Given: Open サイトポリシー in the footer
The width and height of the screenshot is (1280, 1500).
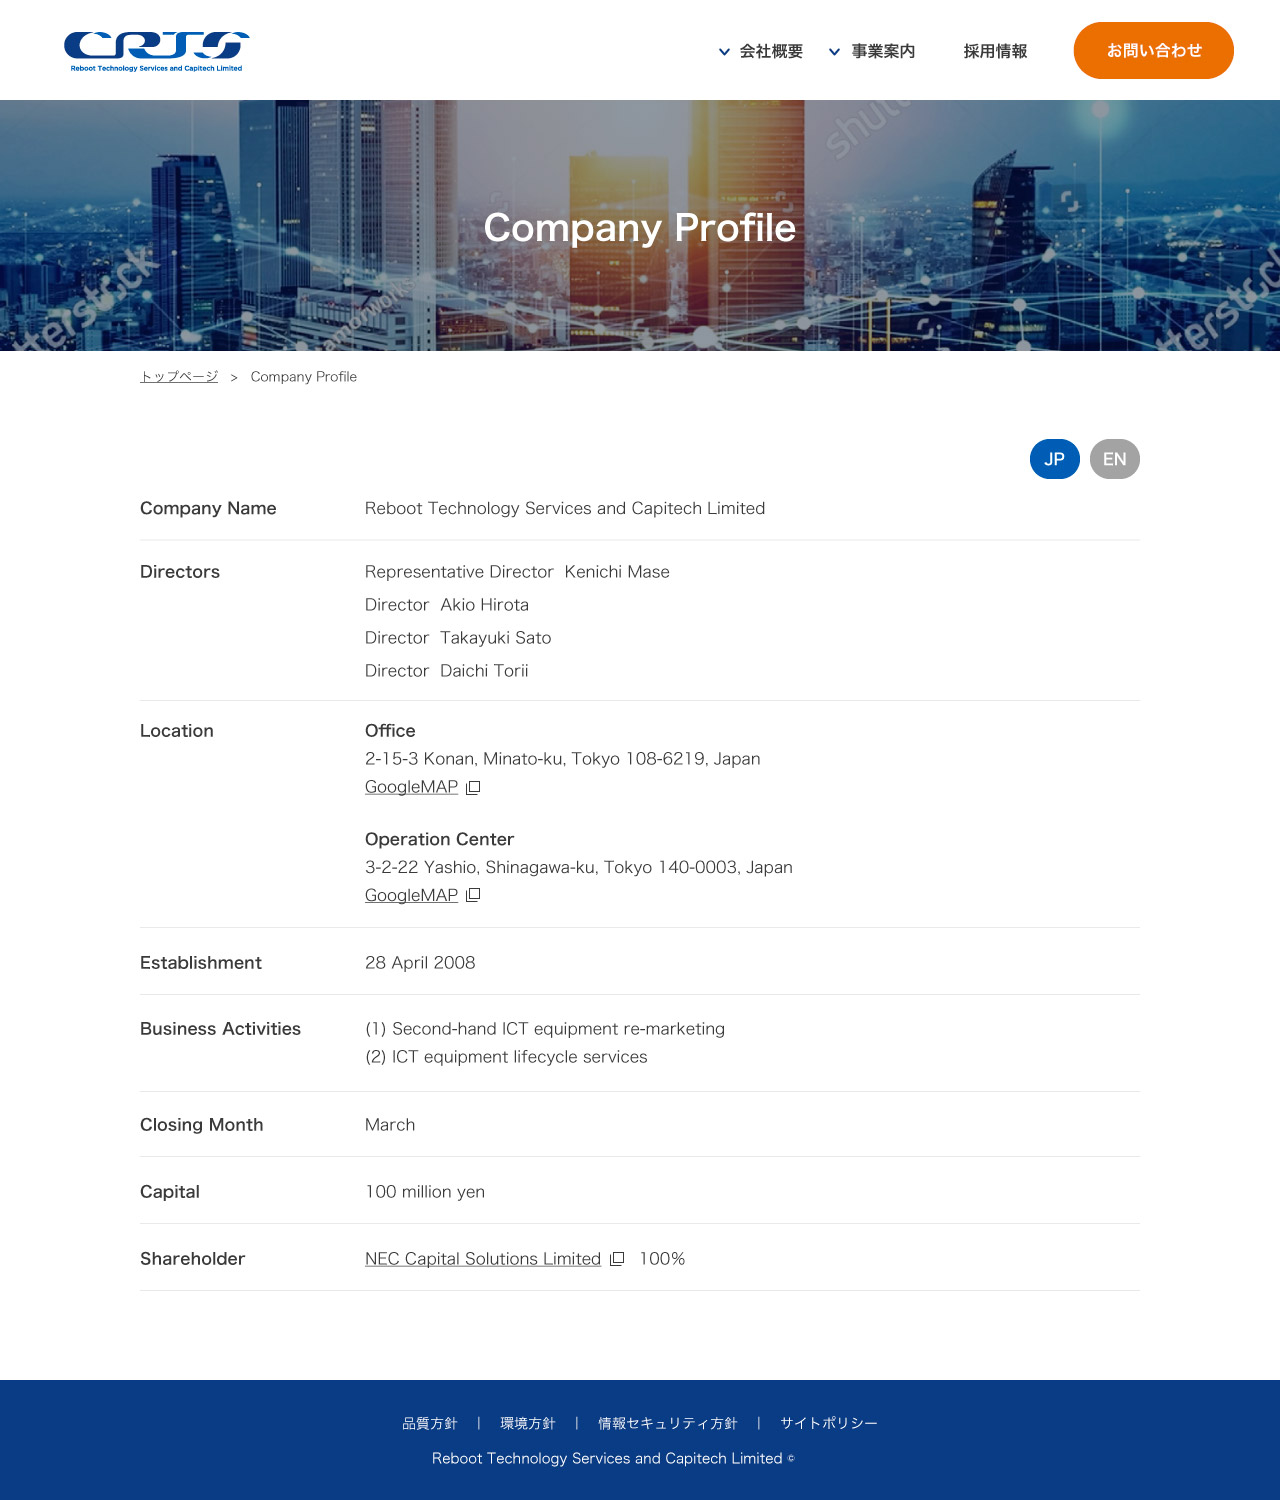Looking at the screenshot, I should click(x=828, y=1423).
